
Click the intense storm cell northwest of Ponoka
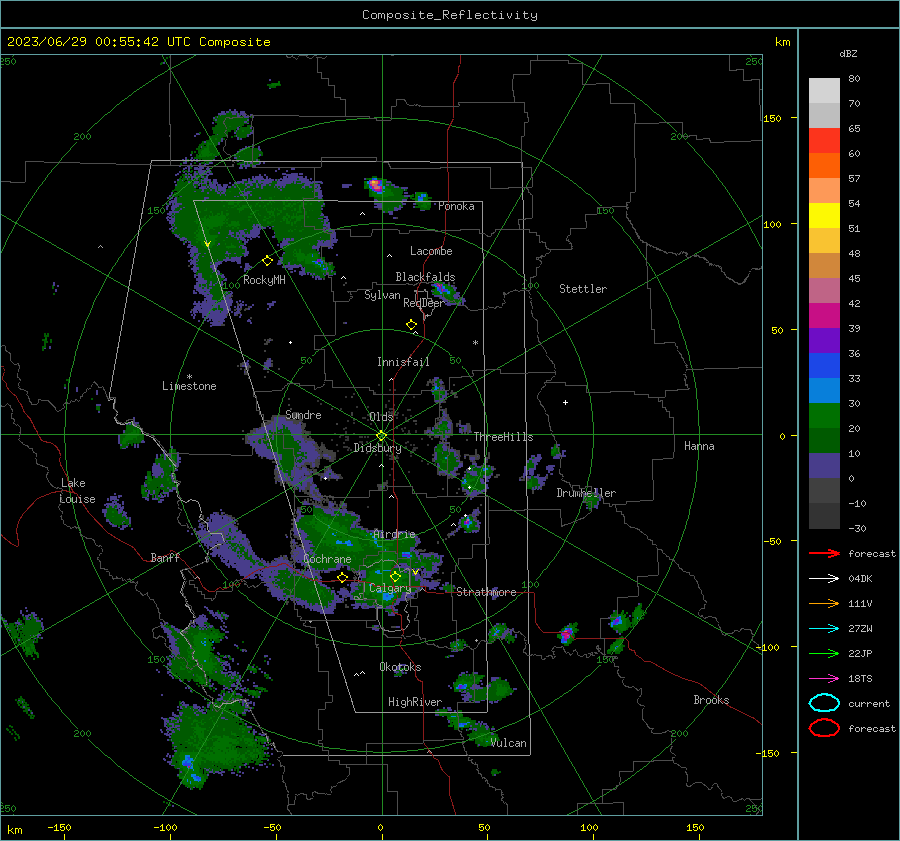coord(375,185)
